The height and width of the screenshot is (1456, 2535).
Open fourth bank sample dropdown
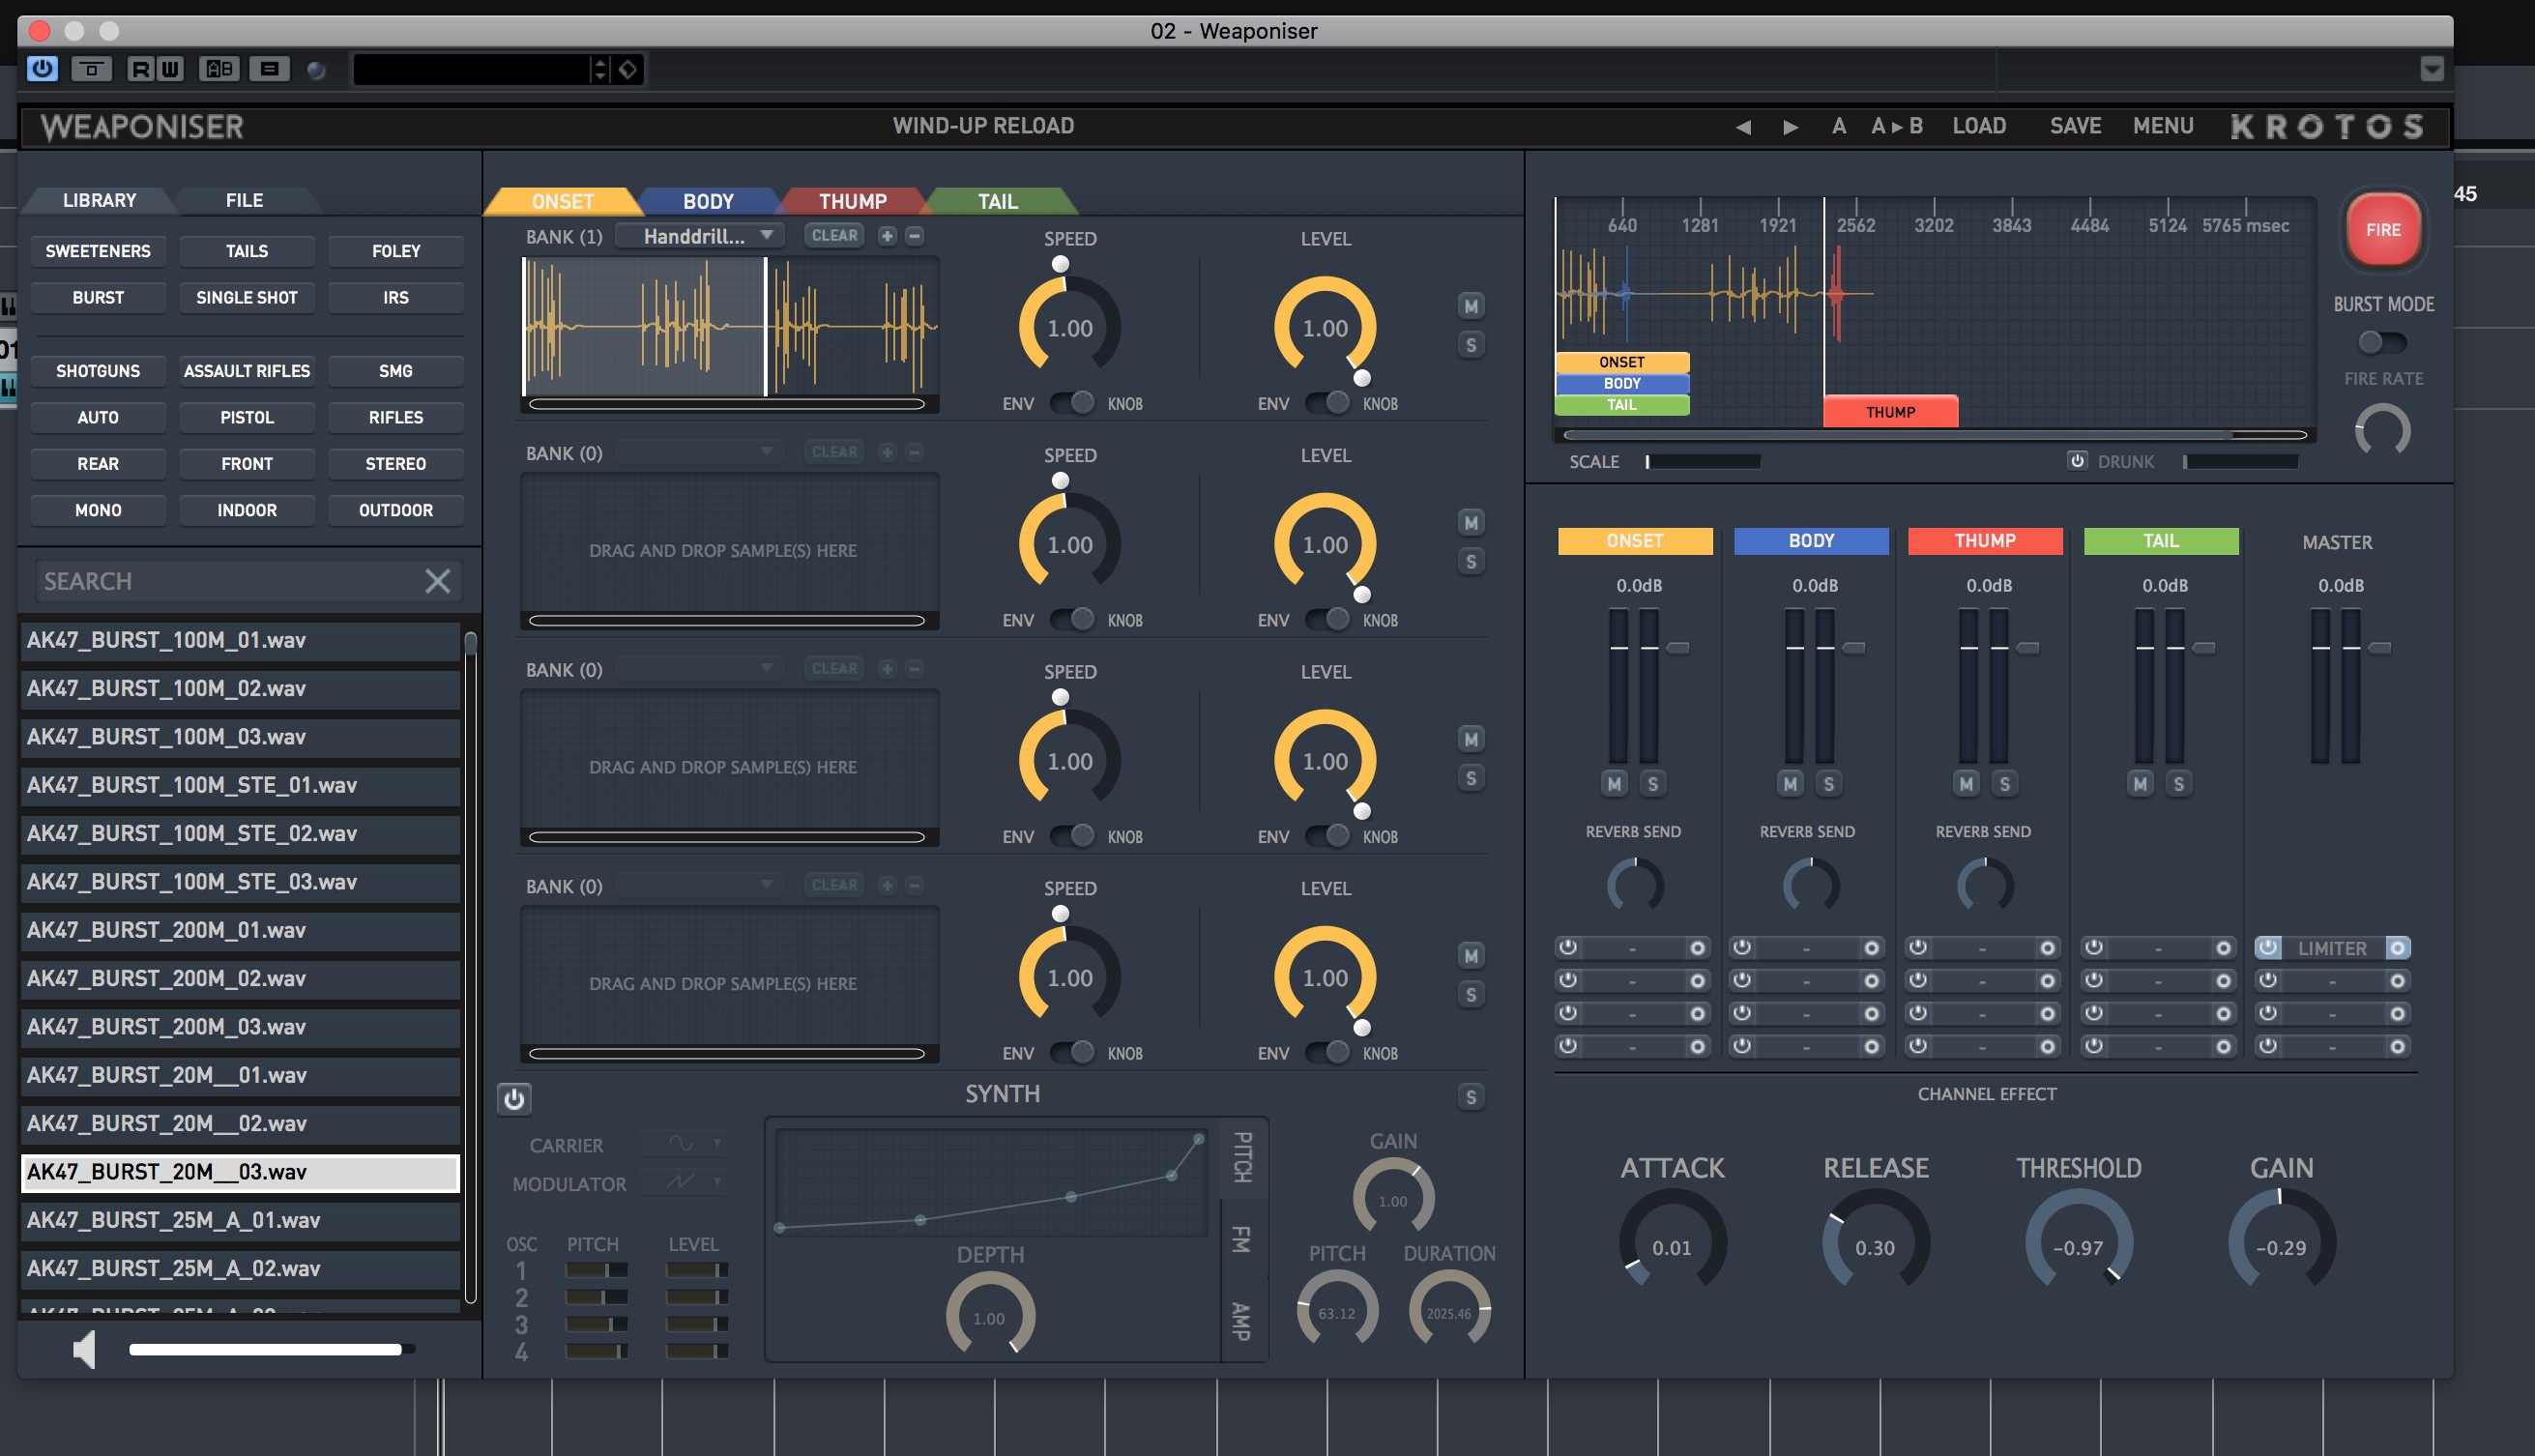coord(699,885)
